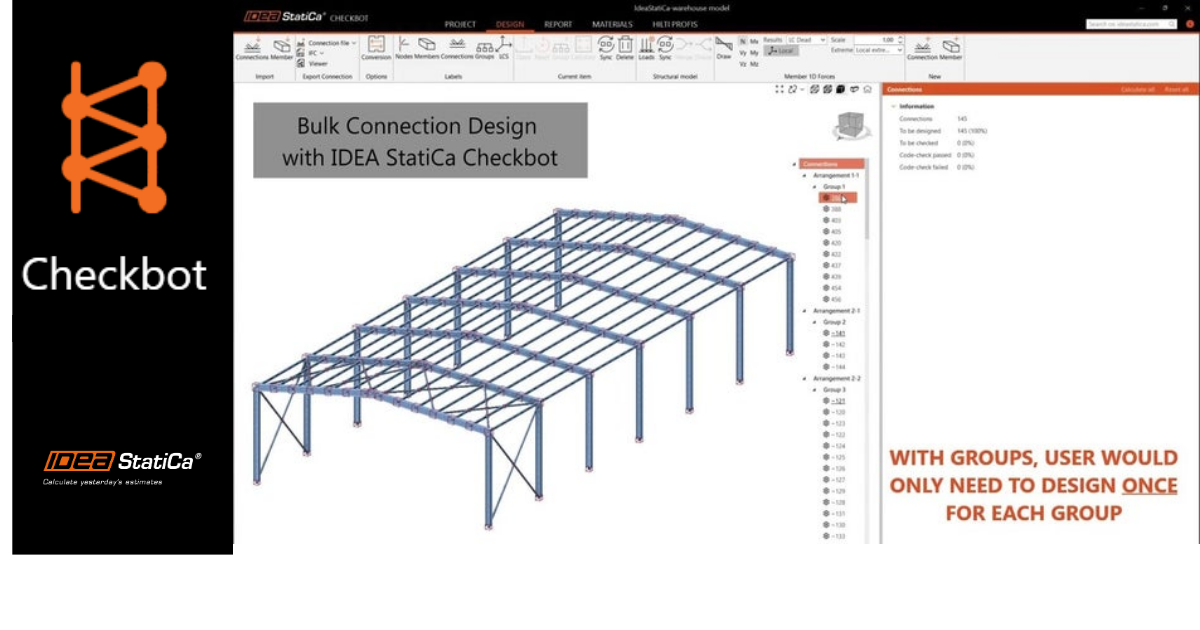Select connection 388 in Group 1
The height and width of the screenshot is (630, 1200).
[x=832, y=209]
